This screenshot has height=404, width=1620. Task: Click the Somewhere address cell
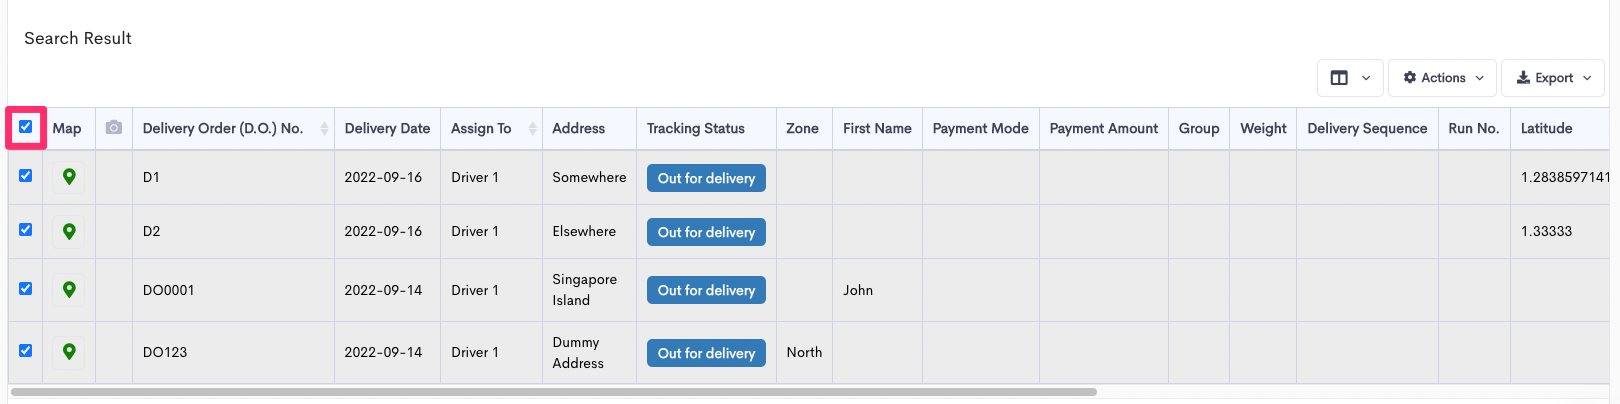[x=589, y=177]
